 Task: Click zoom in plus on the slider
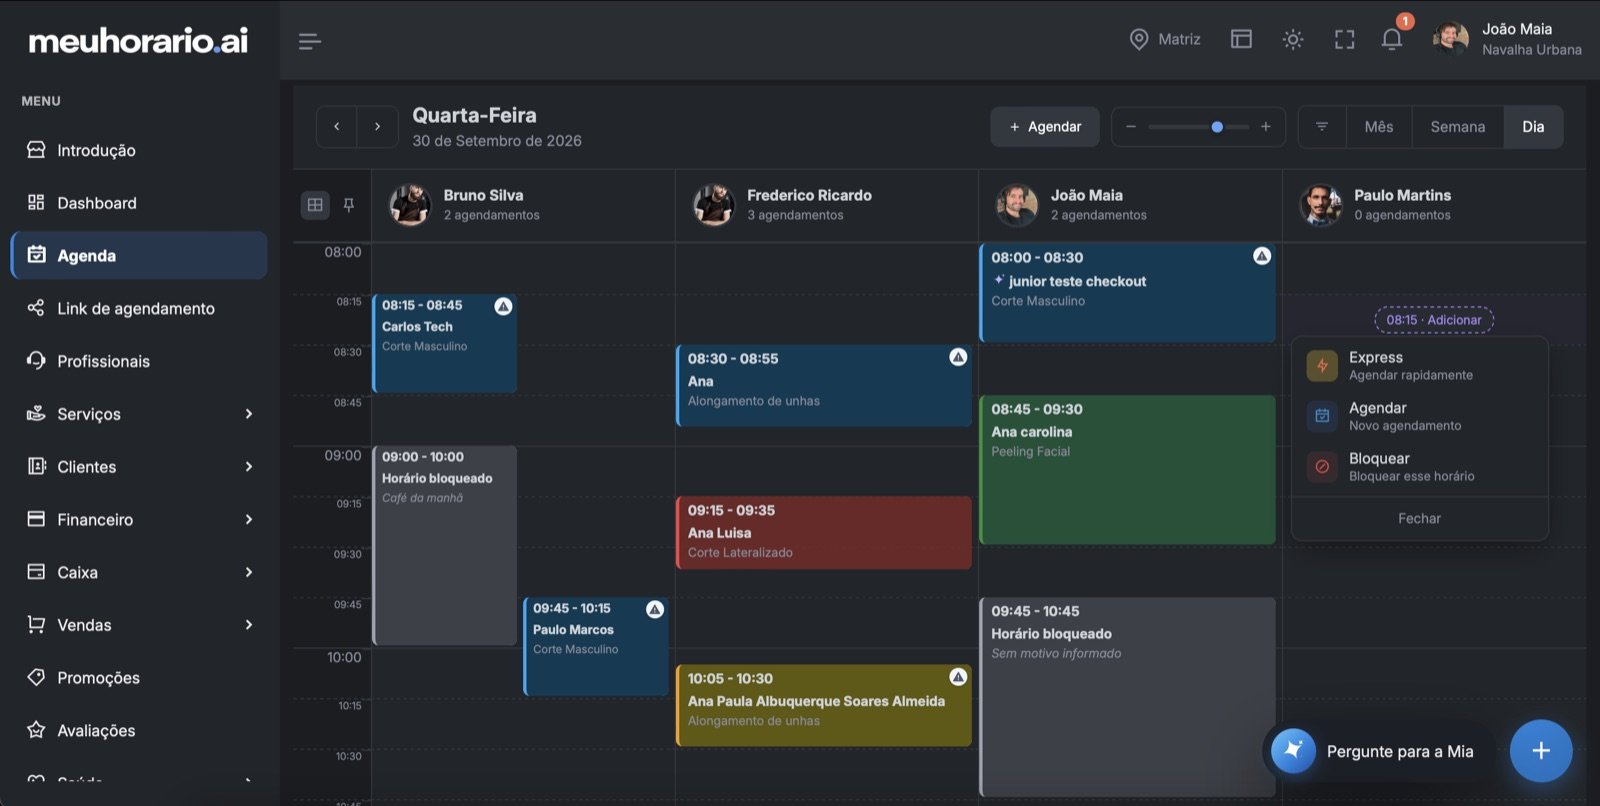pyautogui.click(x=1266, y=127)
